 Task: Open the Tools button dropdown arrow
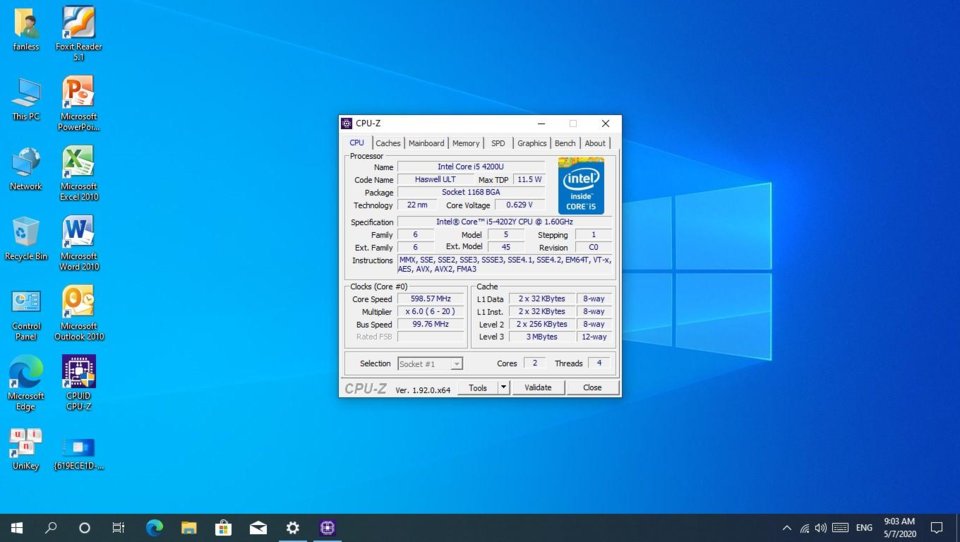(x=503, y=387)
